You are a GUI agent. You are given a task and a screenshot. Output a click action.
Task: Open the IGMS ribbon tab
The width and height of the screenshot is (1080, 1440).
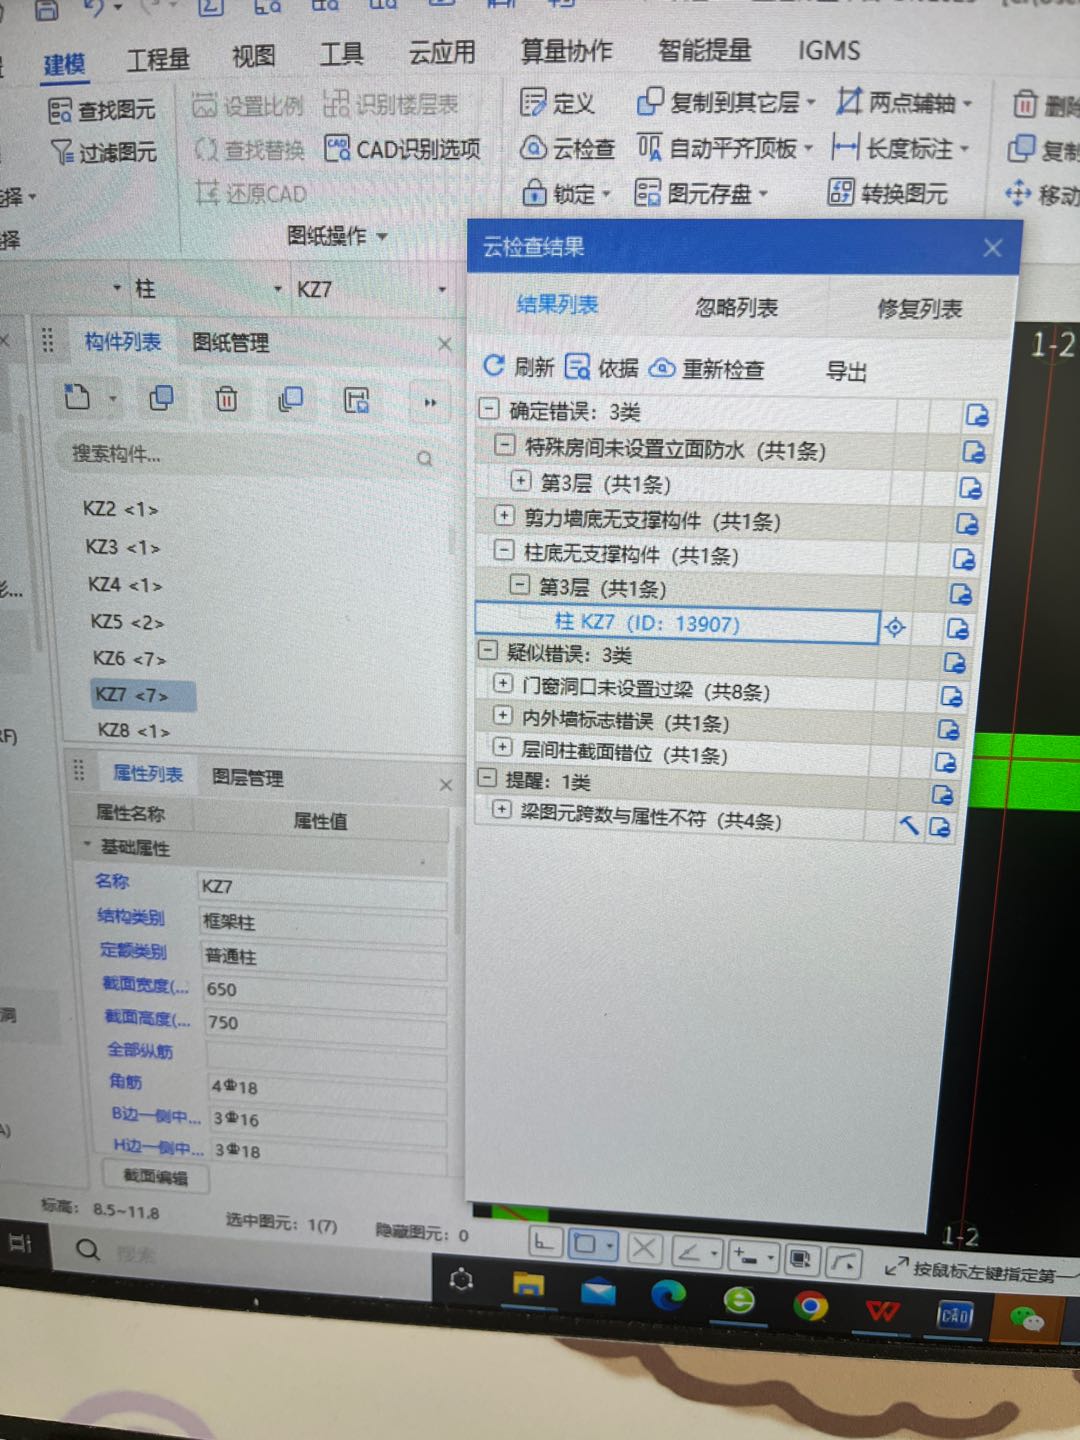point(828,50)
